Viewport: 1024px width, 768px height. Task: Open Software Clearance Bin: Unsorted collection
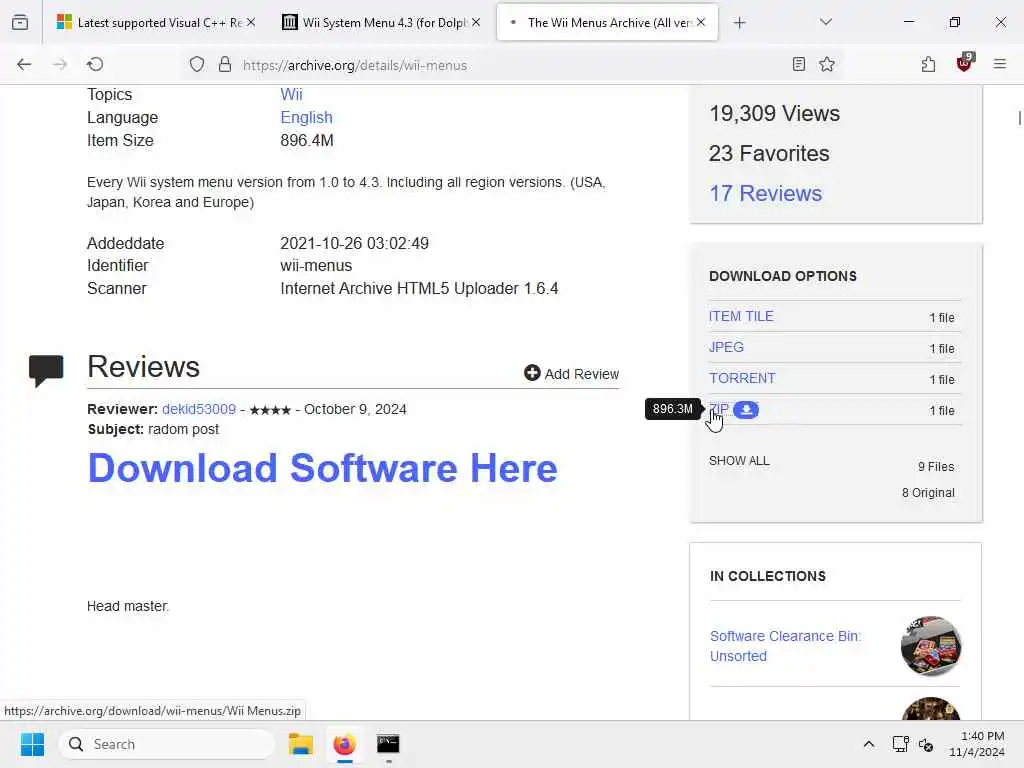click(x=785, y=646)
